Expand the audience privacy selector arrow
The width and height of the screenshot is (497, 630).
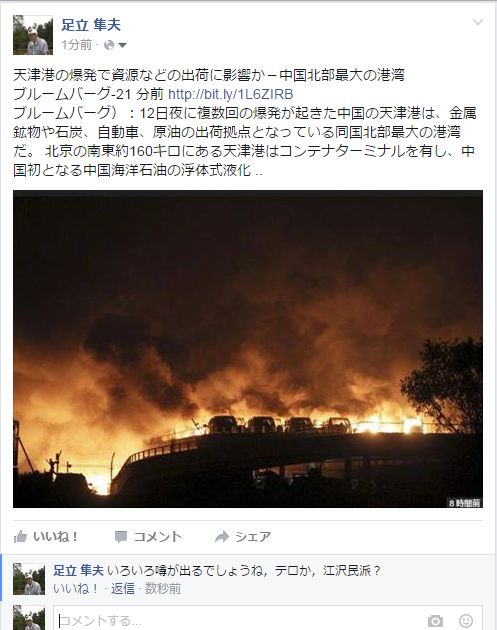click(x=123, y=45)
